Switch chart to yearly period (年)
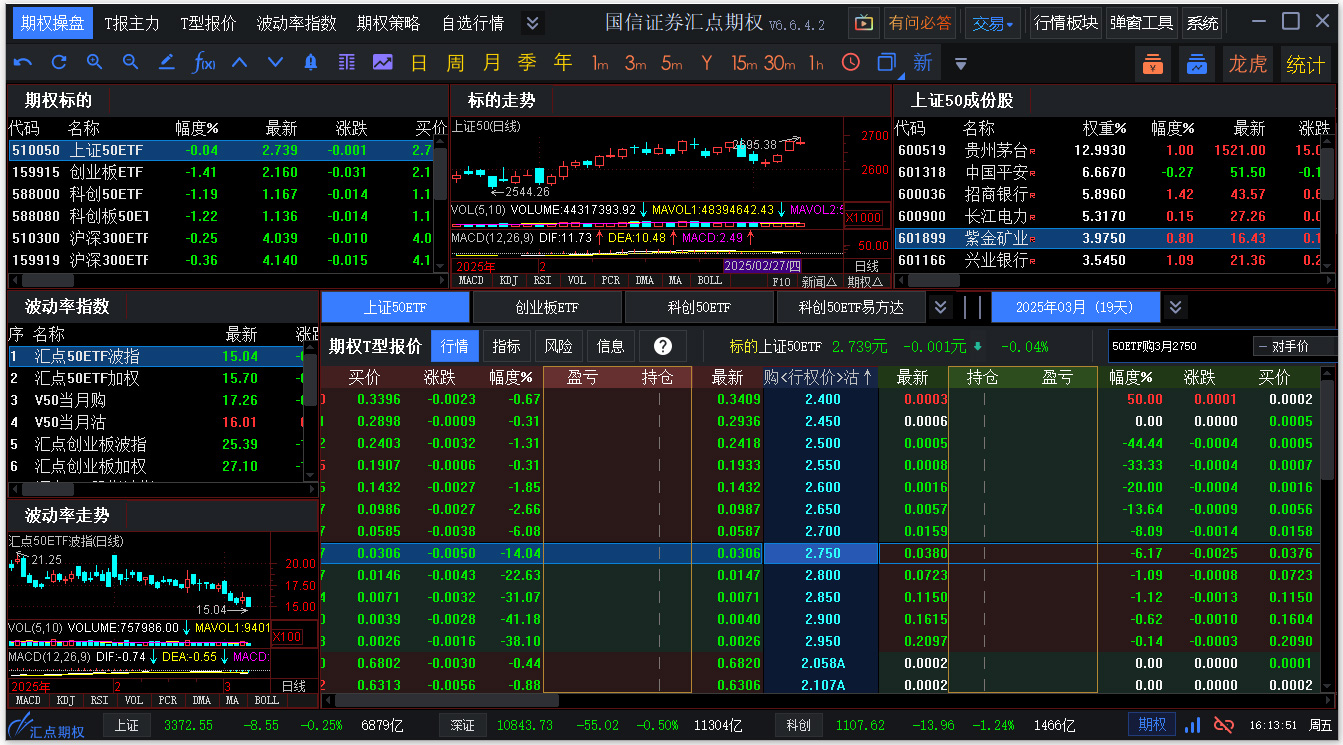1343x745 pixels. 563,63
